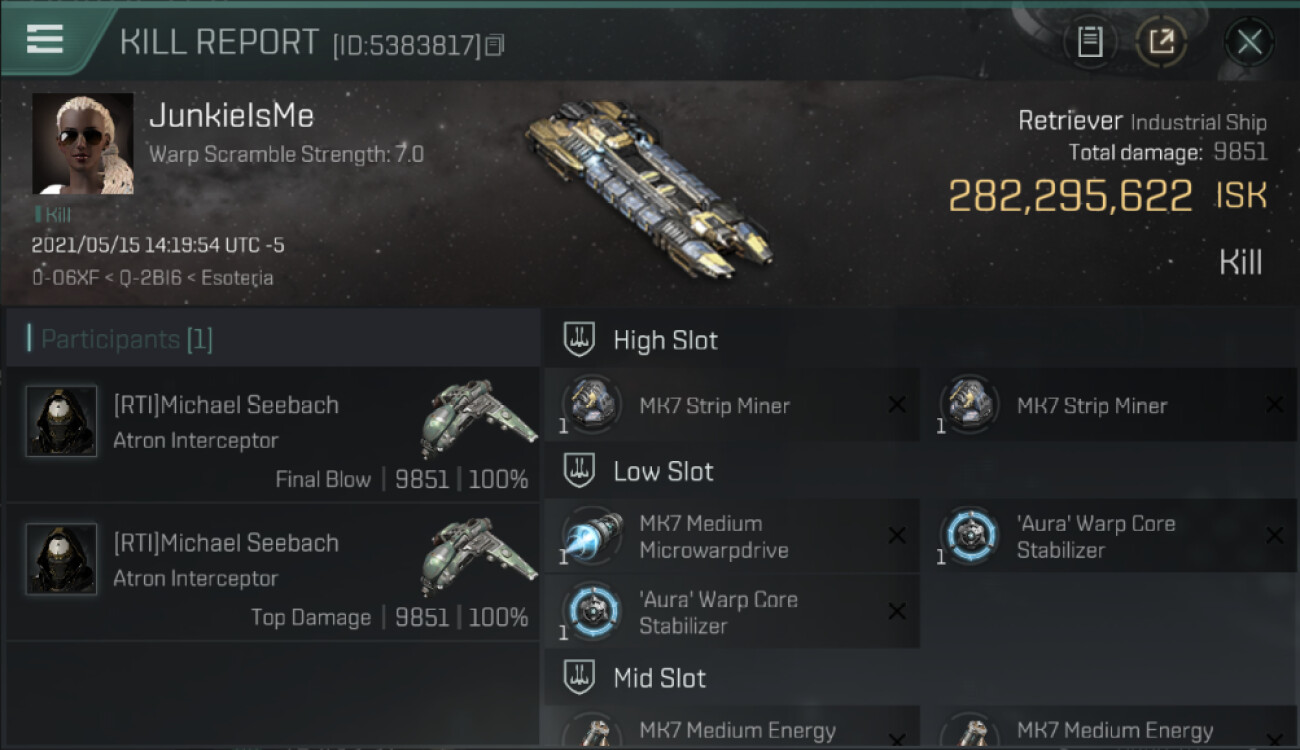Open the Top Damage Michael Seebach entry
The height and width of the screenshot is (750, 1300).
273,572
